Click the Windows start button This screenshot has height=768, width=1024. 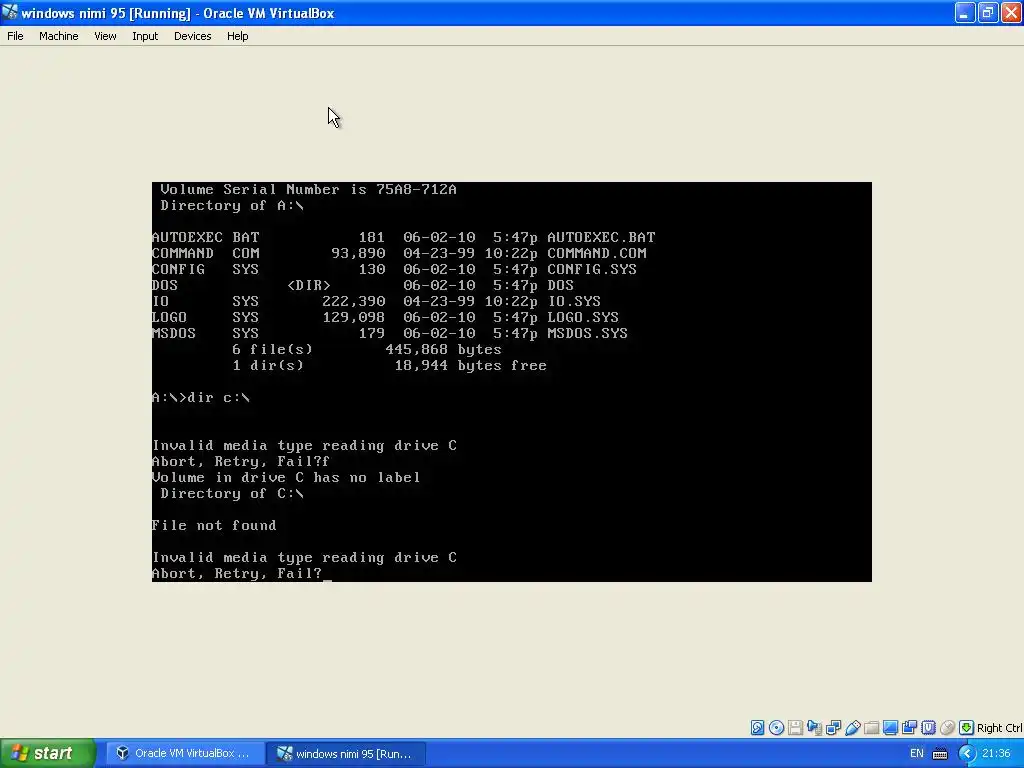(x=48, y=753)
